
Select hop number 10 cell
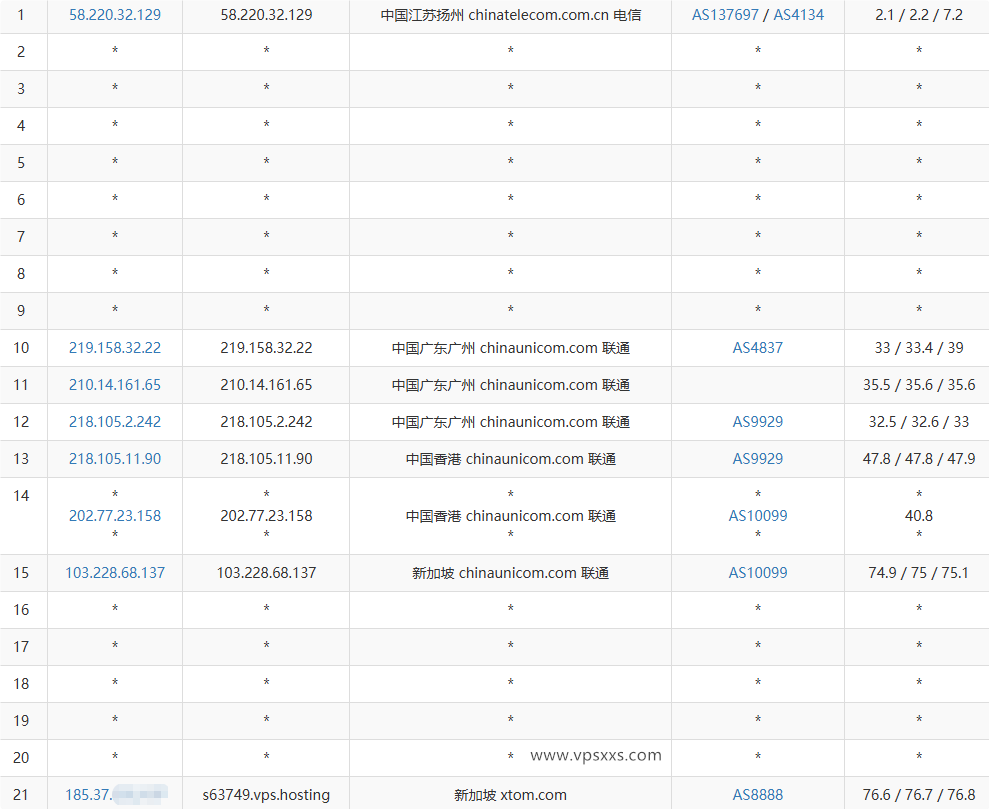tap(23, 347)
